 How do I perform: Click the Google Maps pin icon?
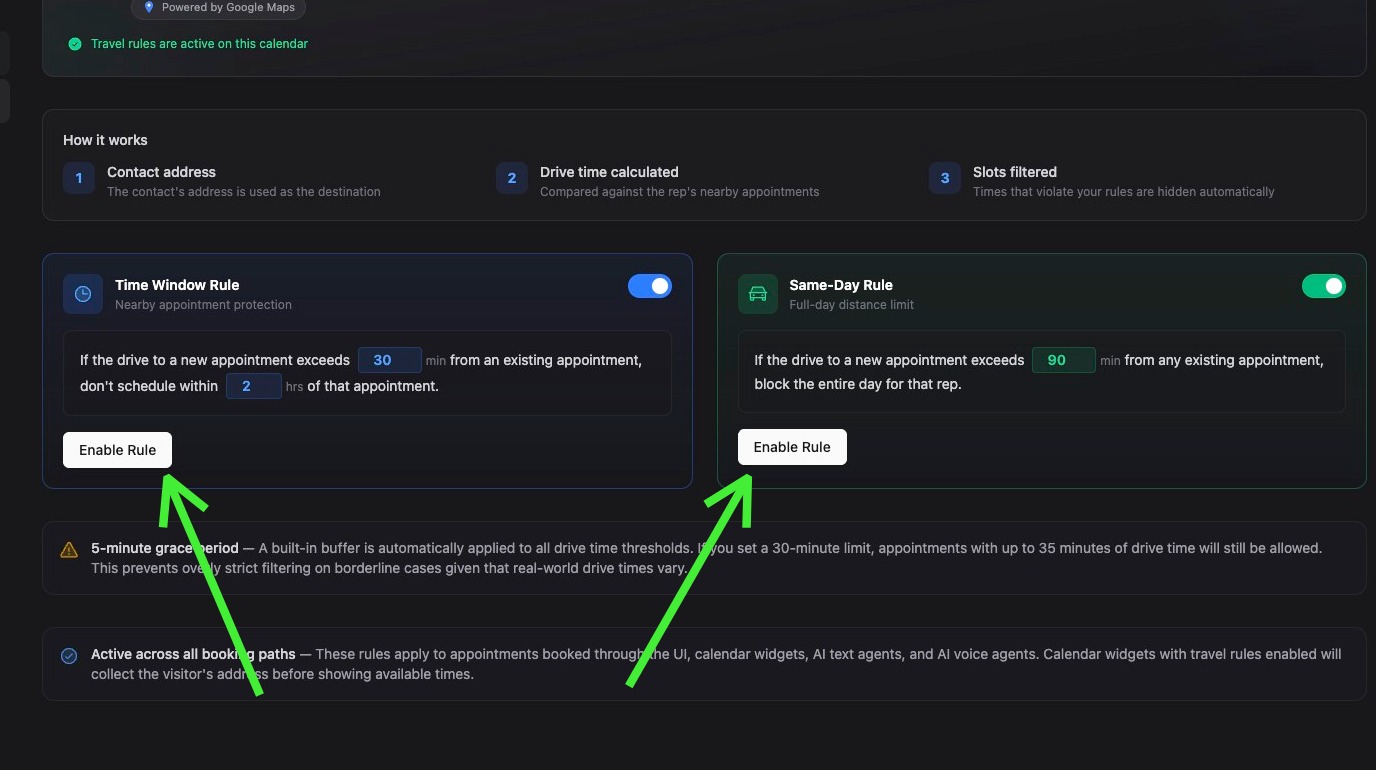click(x=149, y=7)
